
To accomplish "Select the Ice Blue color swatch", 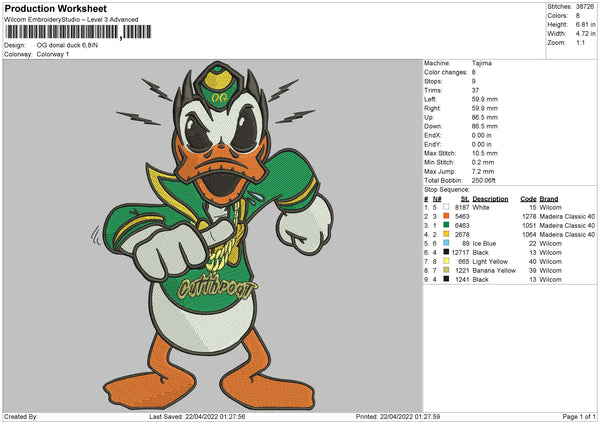I will (x=446, y=243).
